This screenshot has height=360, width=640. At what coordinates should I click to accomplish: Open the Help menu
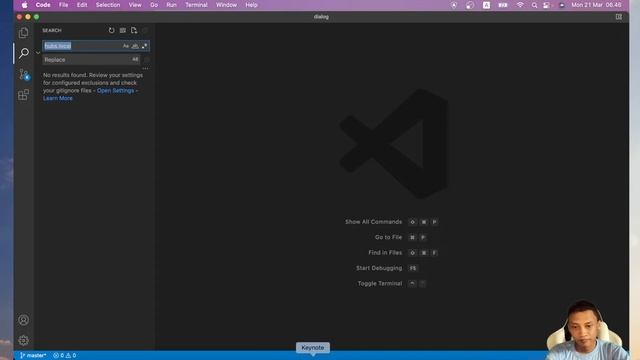[251, 5]
